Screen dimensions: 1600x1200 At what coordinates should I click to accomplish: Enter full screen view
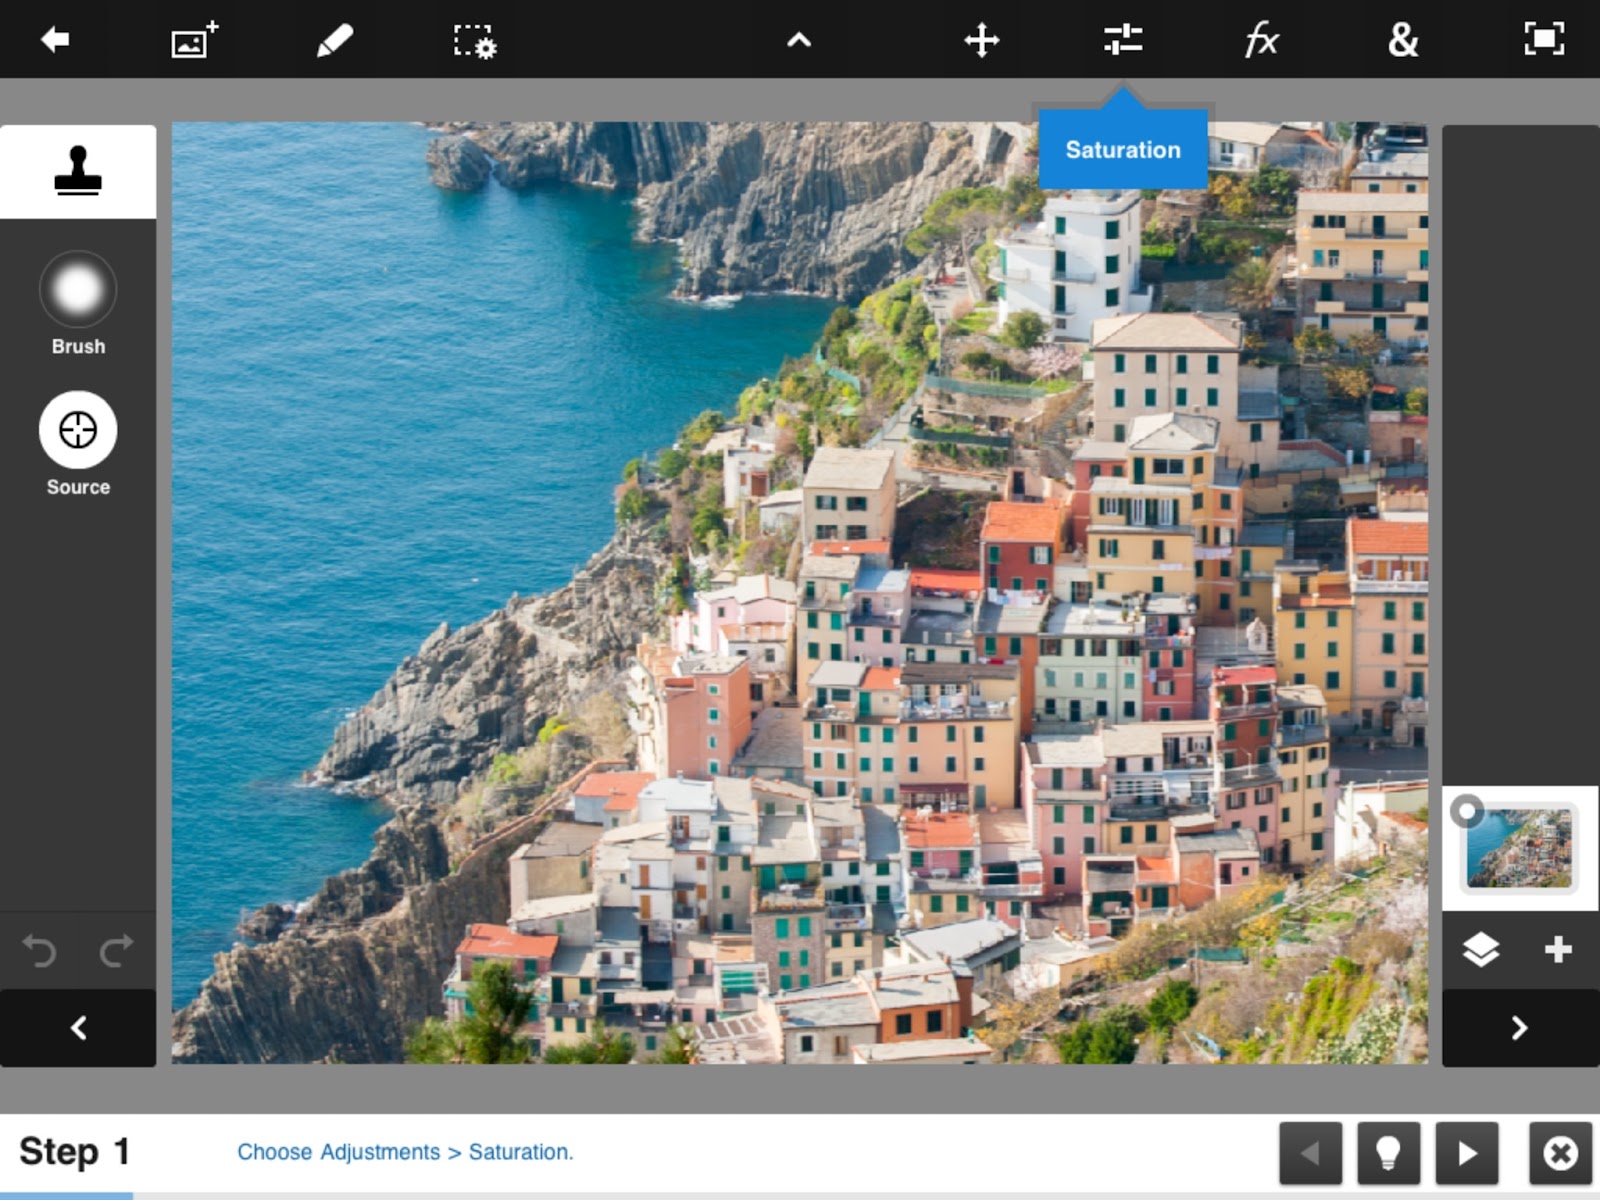tap(1544, 39)
